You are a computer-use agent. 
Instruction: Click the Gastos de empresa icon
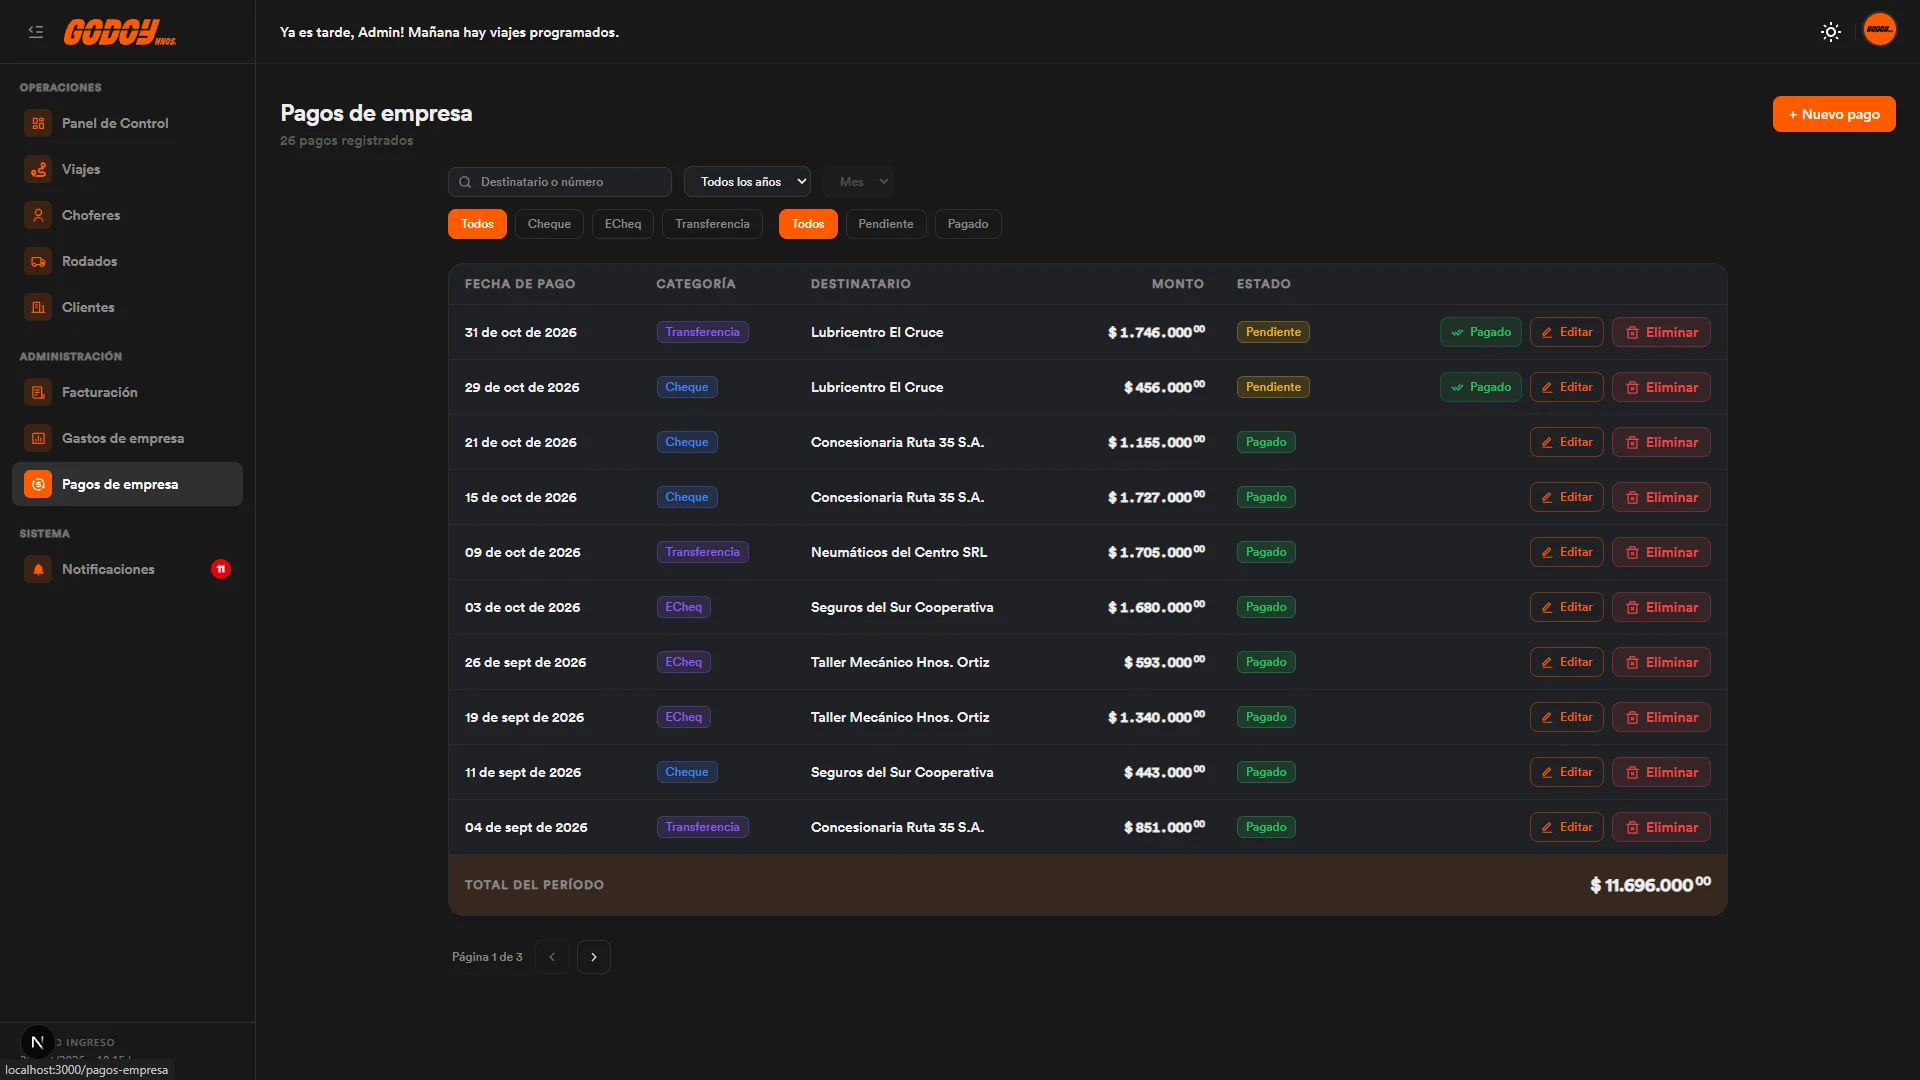click(x=38, y=438)
